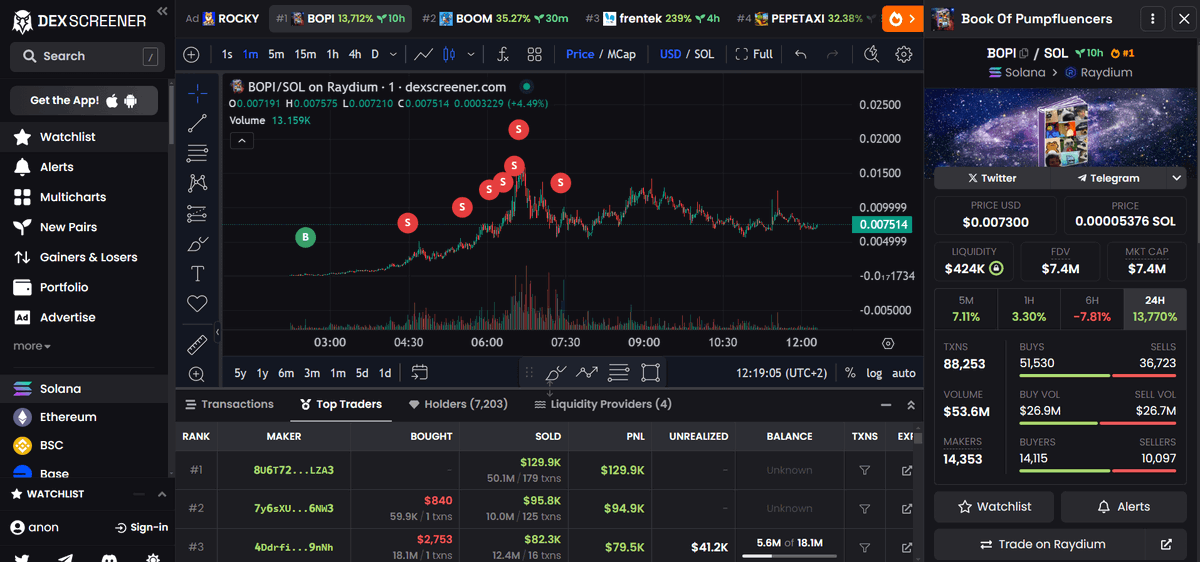The height and width of the screenshot is (562, 1200).
Task: Collapse the Volume indicator legend
Action: pos(242,141)
